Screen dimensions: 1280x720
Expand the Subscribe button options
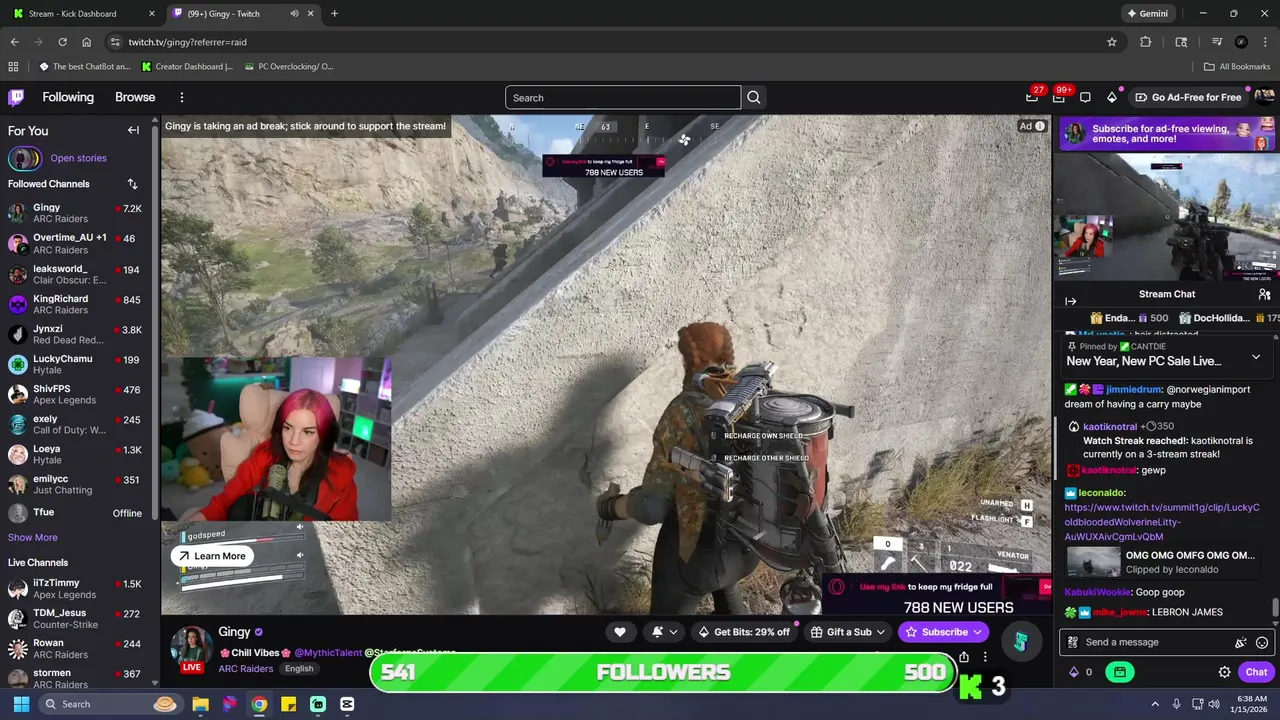[x=977, y=632]
